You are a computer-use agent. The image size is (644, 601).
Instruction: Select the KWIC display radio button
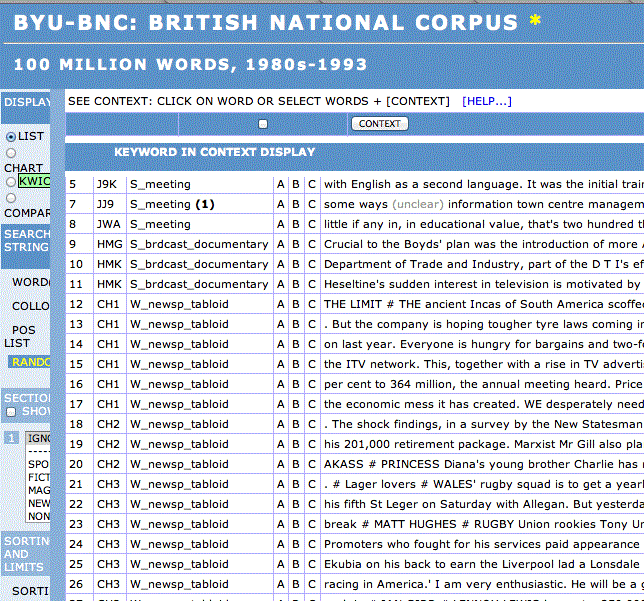(x=11, y=182)
